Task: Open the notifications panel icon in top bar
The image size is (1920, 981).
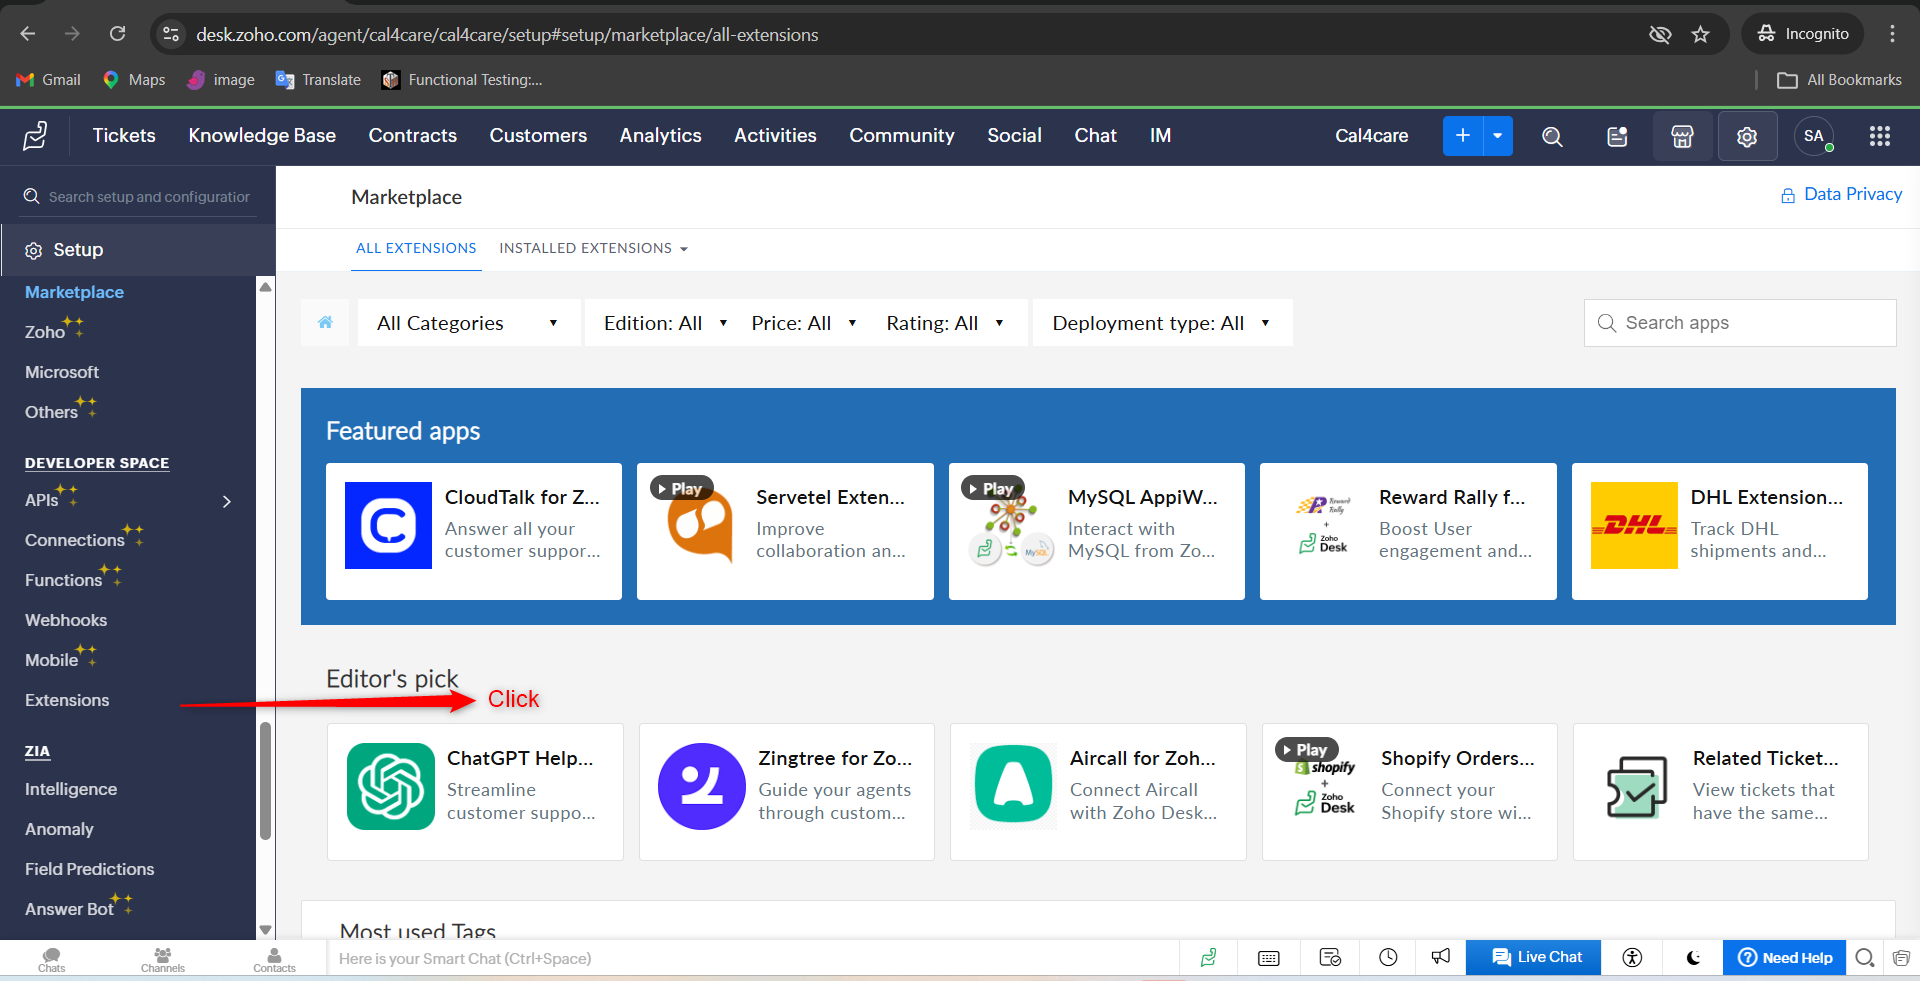Action: coord(1617,137)
